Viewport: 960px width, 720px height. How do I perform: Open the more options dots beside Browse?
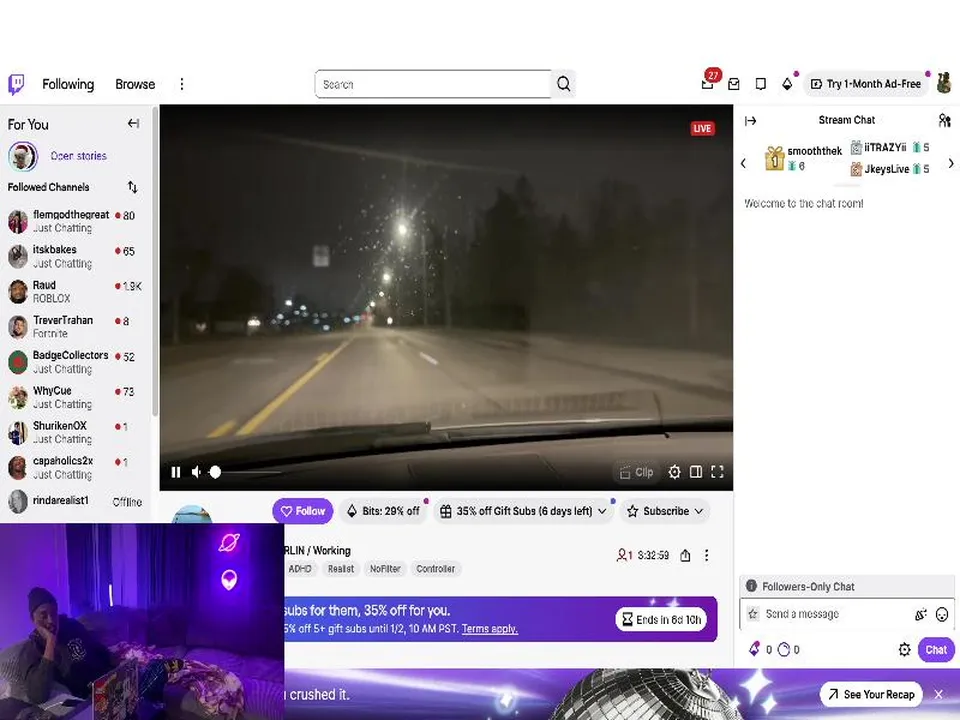point(182,84)
